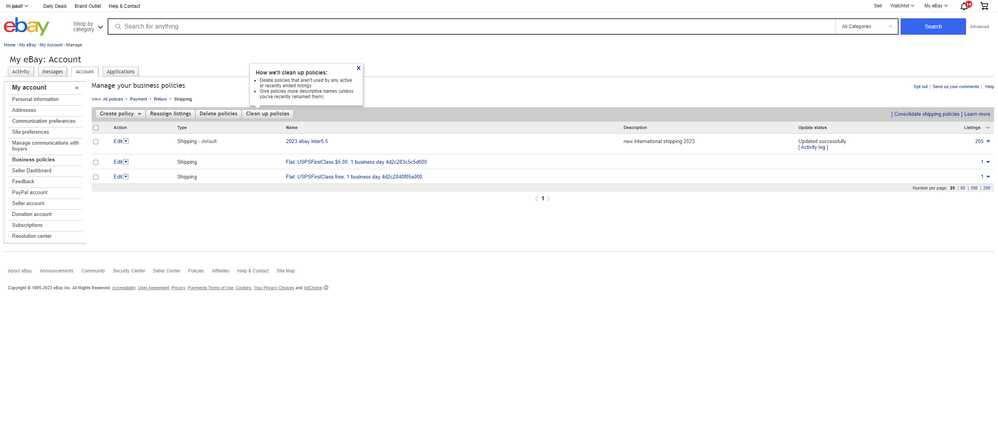998x421 pixels.
Task: Open Communication preferences in sidebar
Action: (43, 121)
